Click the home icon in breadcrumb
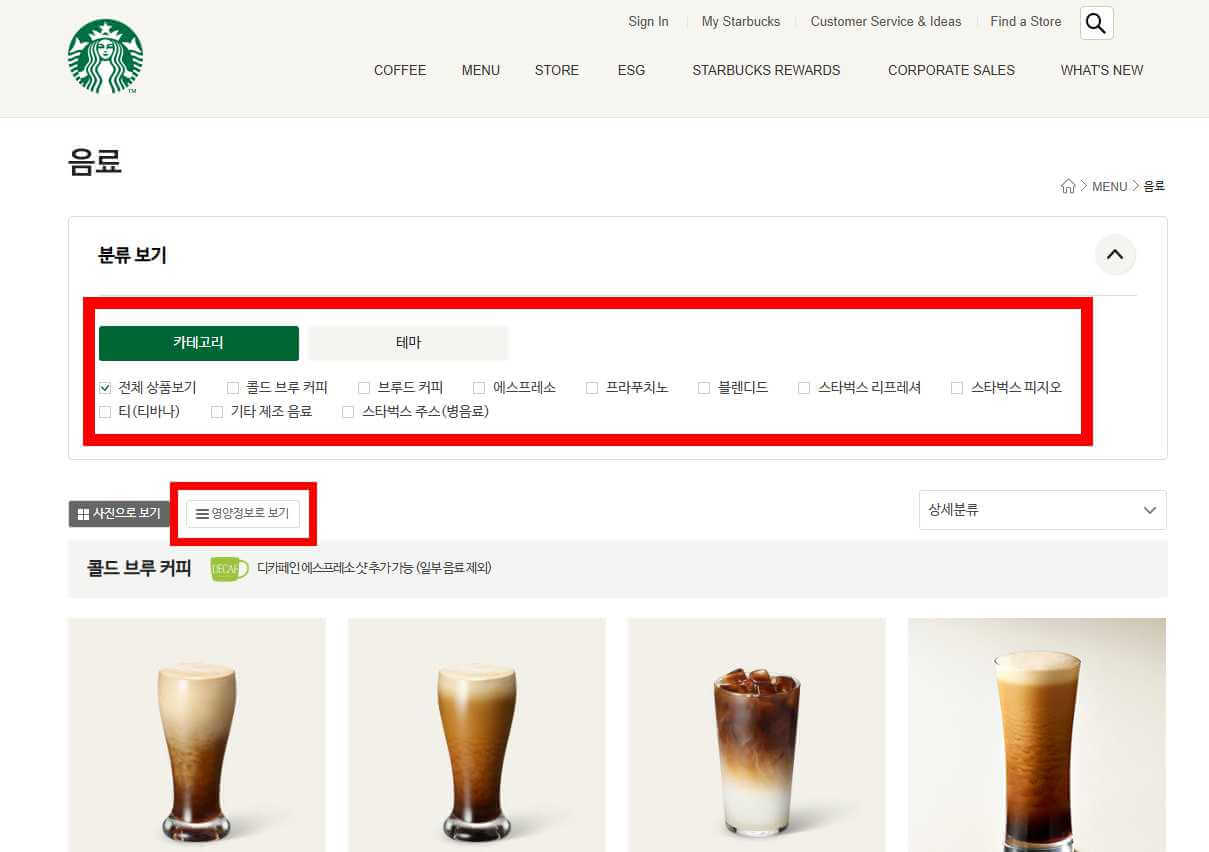Screen dimensions: 1209x852 1068,186
